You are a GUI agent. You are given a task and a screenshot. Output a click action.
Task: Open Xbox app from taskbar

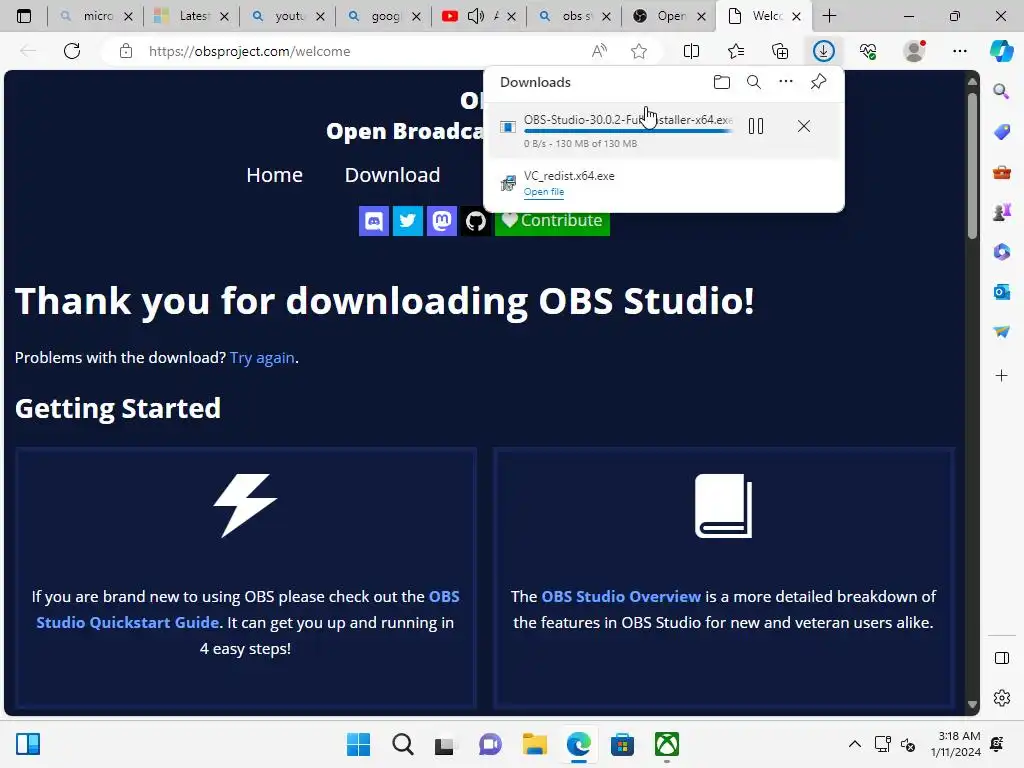pos(667,744)
